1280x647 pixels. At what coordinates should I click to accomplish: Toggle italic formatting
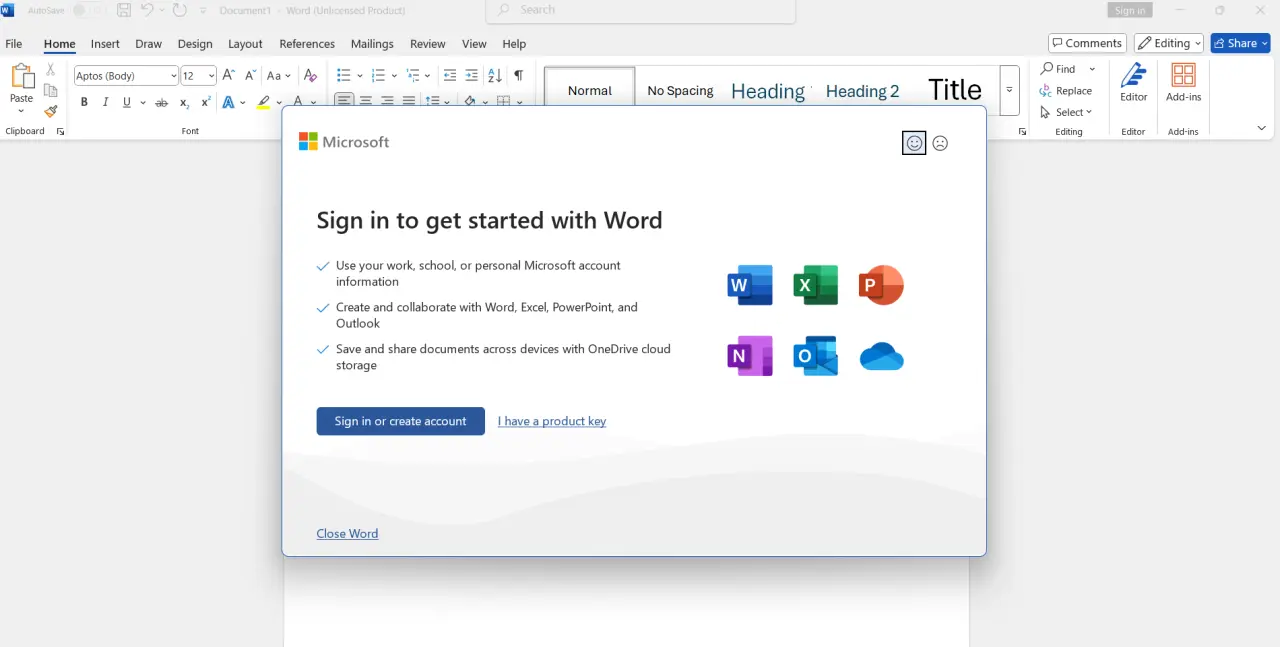[x=105, y=102]
